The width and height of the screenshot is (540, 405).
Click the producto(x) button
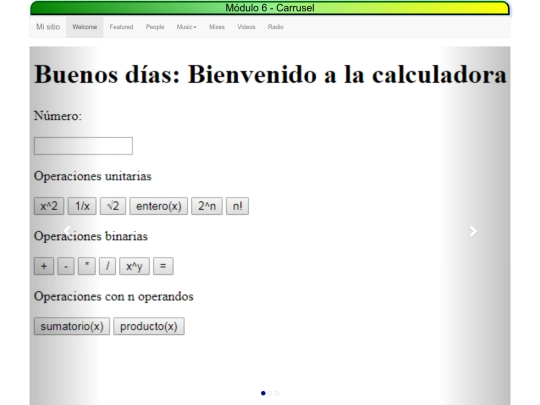149,326
